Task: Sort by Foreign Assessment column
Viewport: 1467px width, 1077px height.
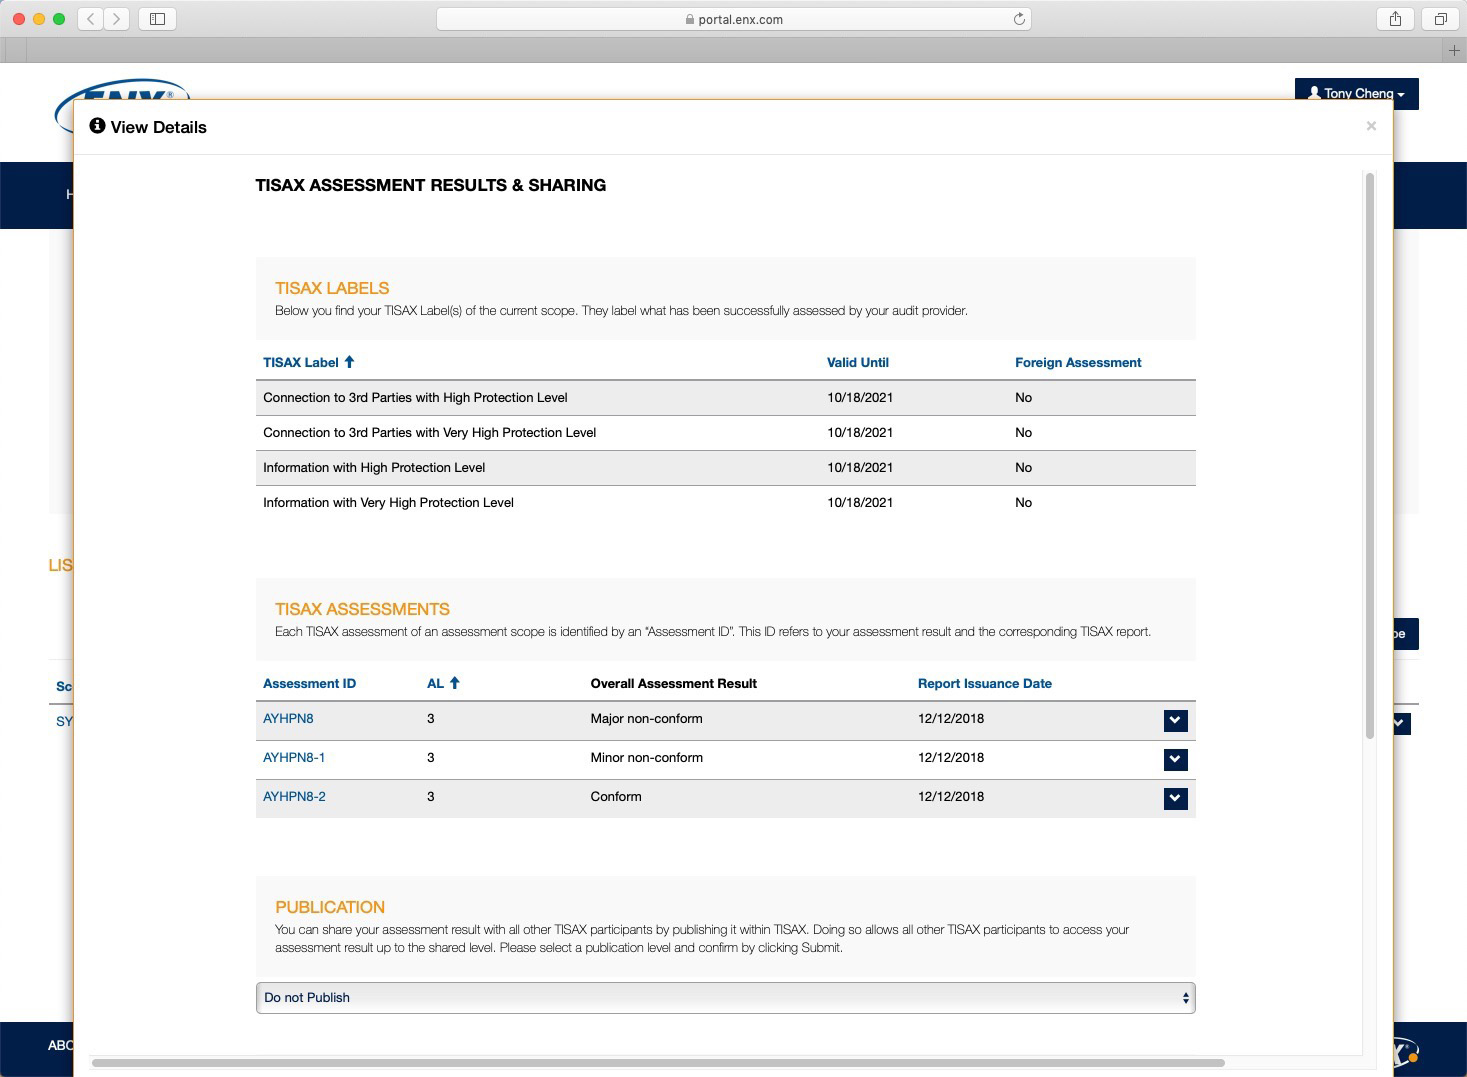Action: pos(1078,362)
